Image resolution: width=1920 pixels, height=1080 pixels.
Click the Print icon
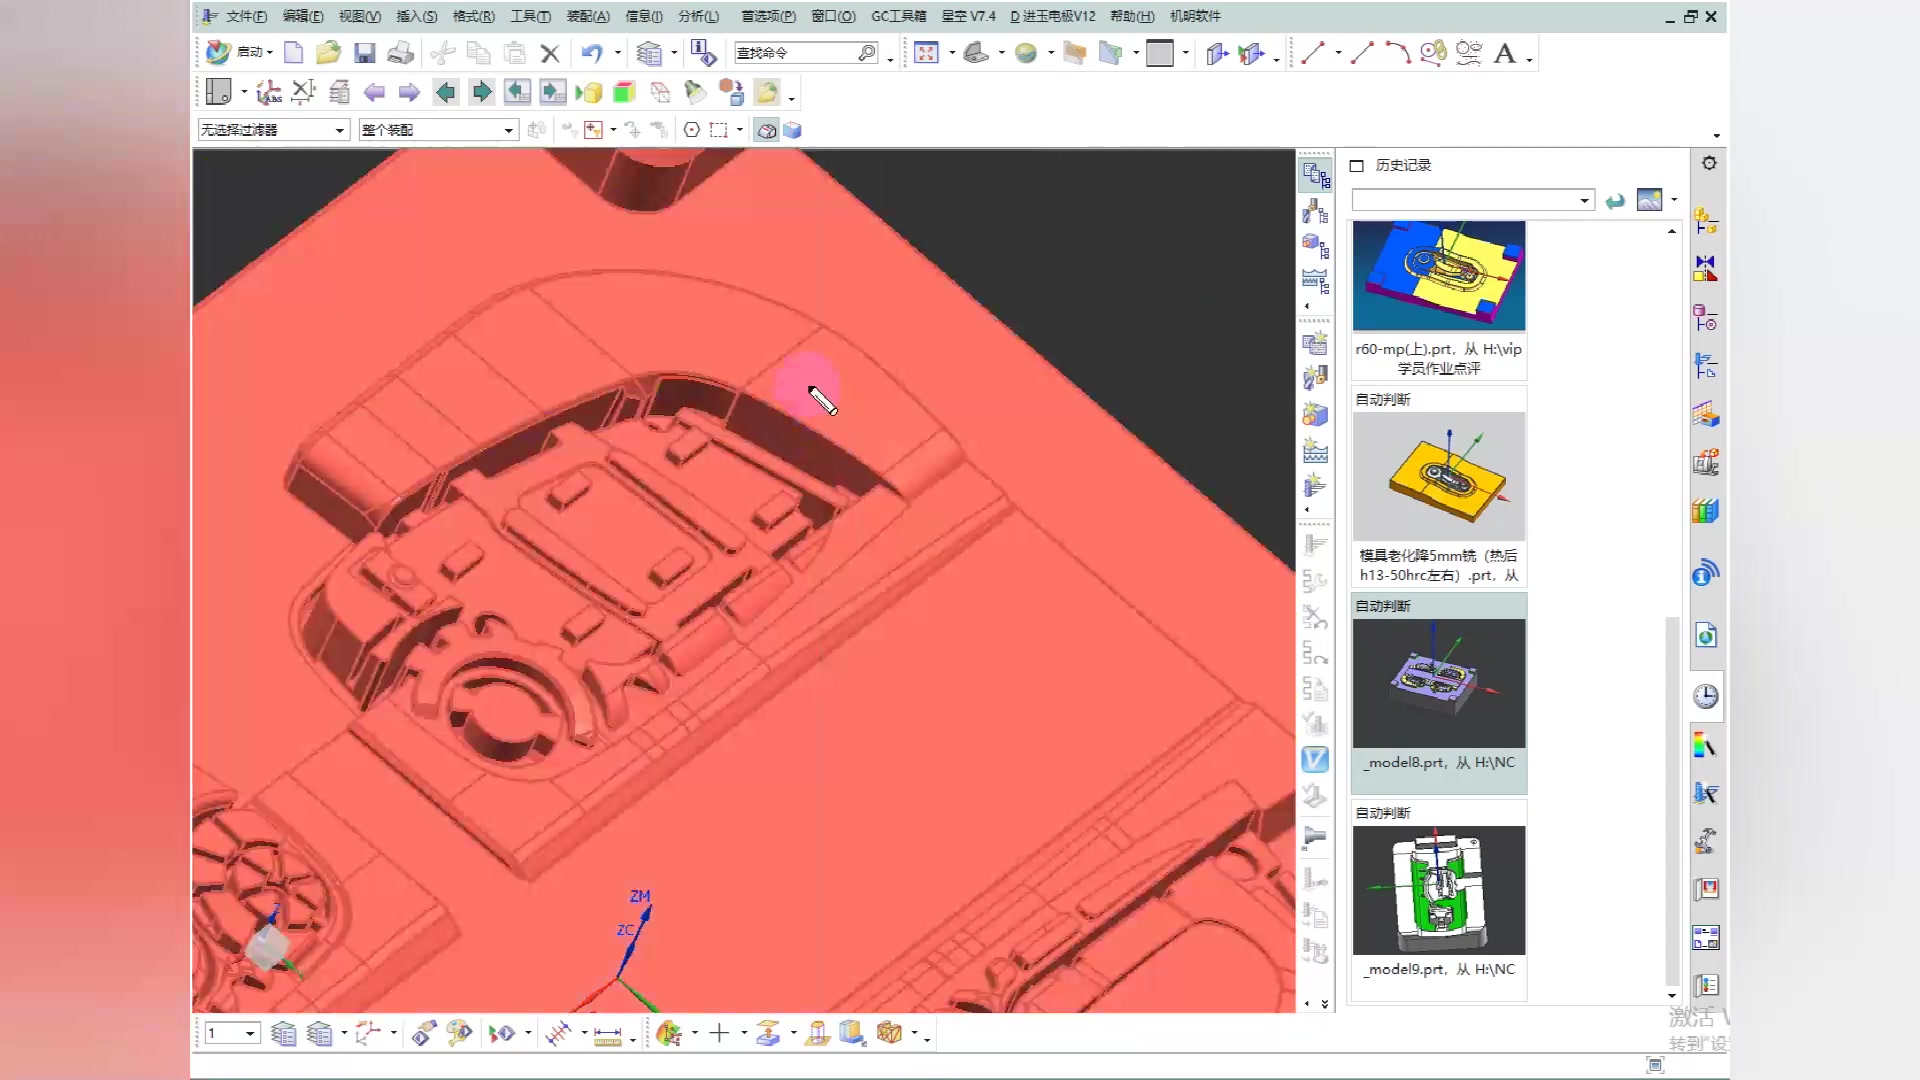pyautogui.click(x=400, y=53)
